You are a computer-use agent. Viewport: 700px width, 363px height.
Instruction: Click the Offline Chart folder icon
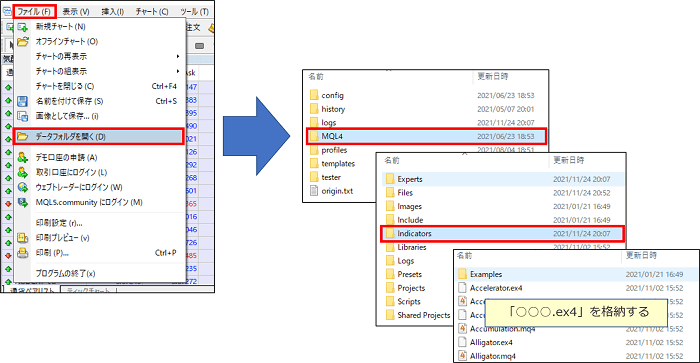tap(22, 42)
